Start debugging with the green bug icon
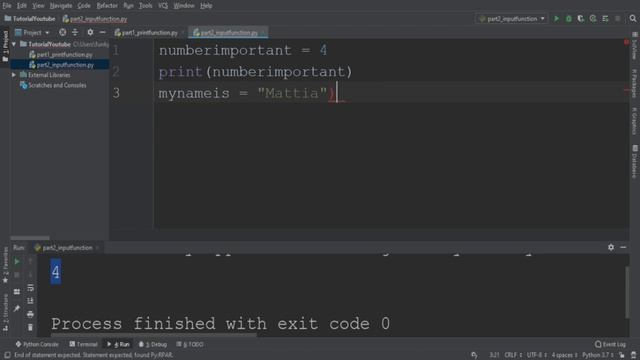This screenshot has height=360, width=640. pos(569,19)
